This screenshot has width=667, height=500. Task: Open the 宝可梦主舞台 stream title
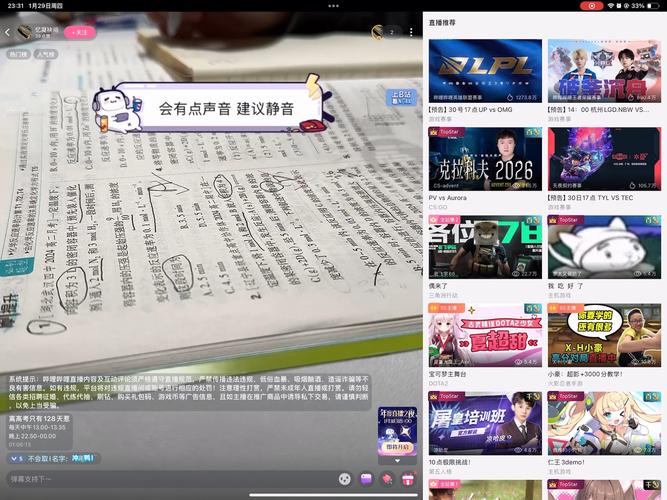[x=448, y=374]
